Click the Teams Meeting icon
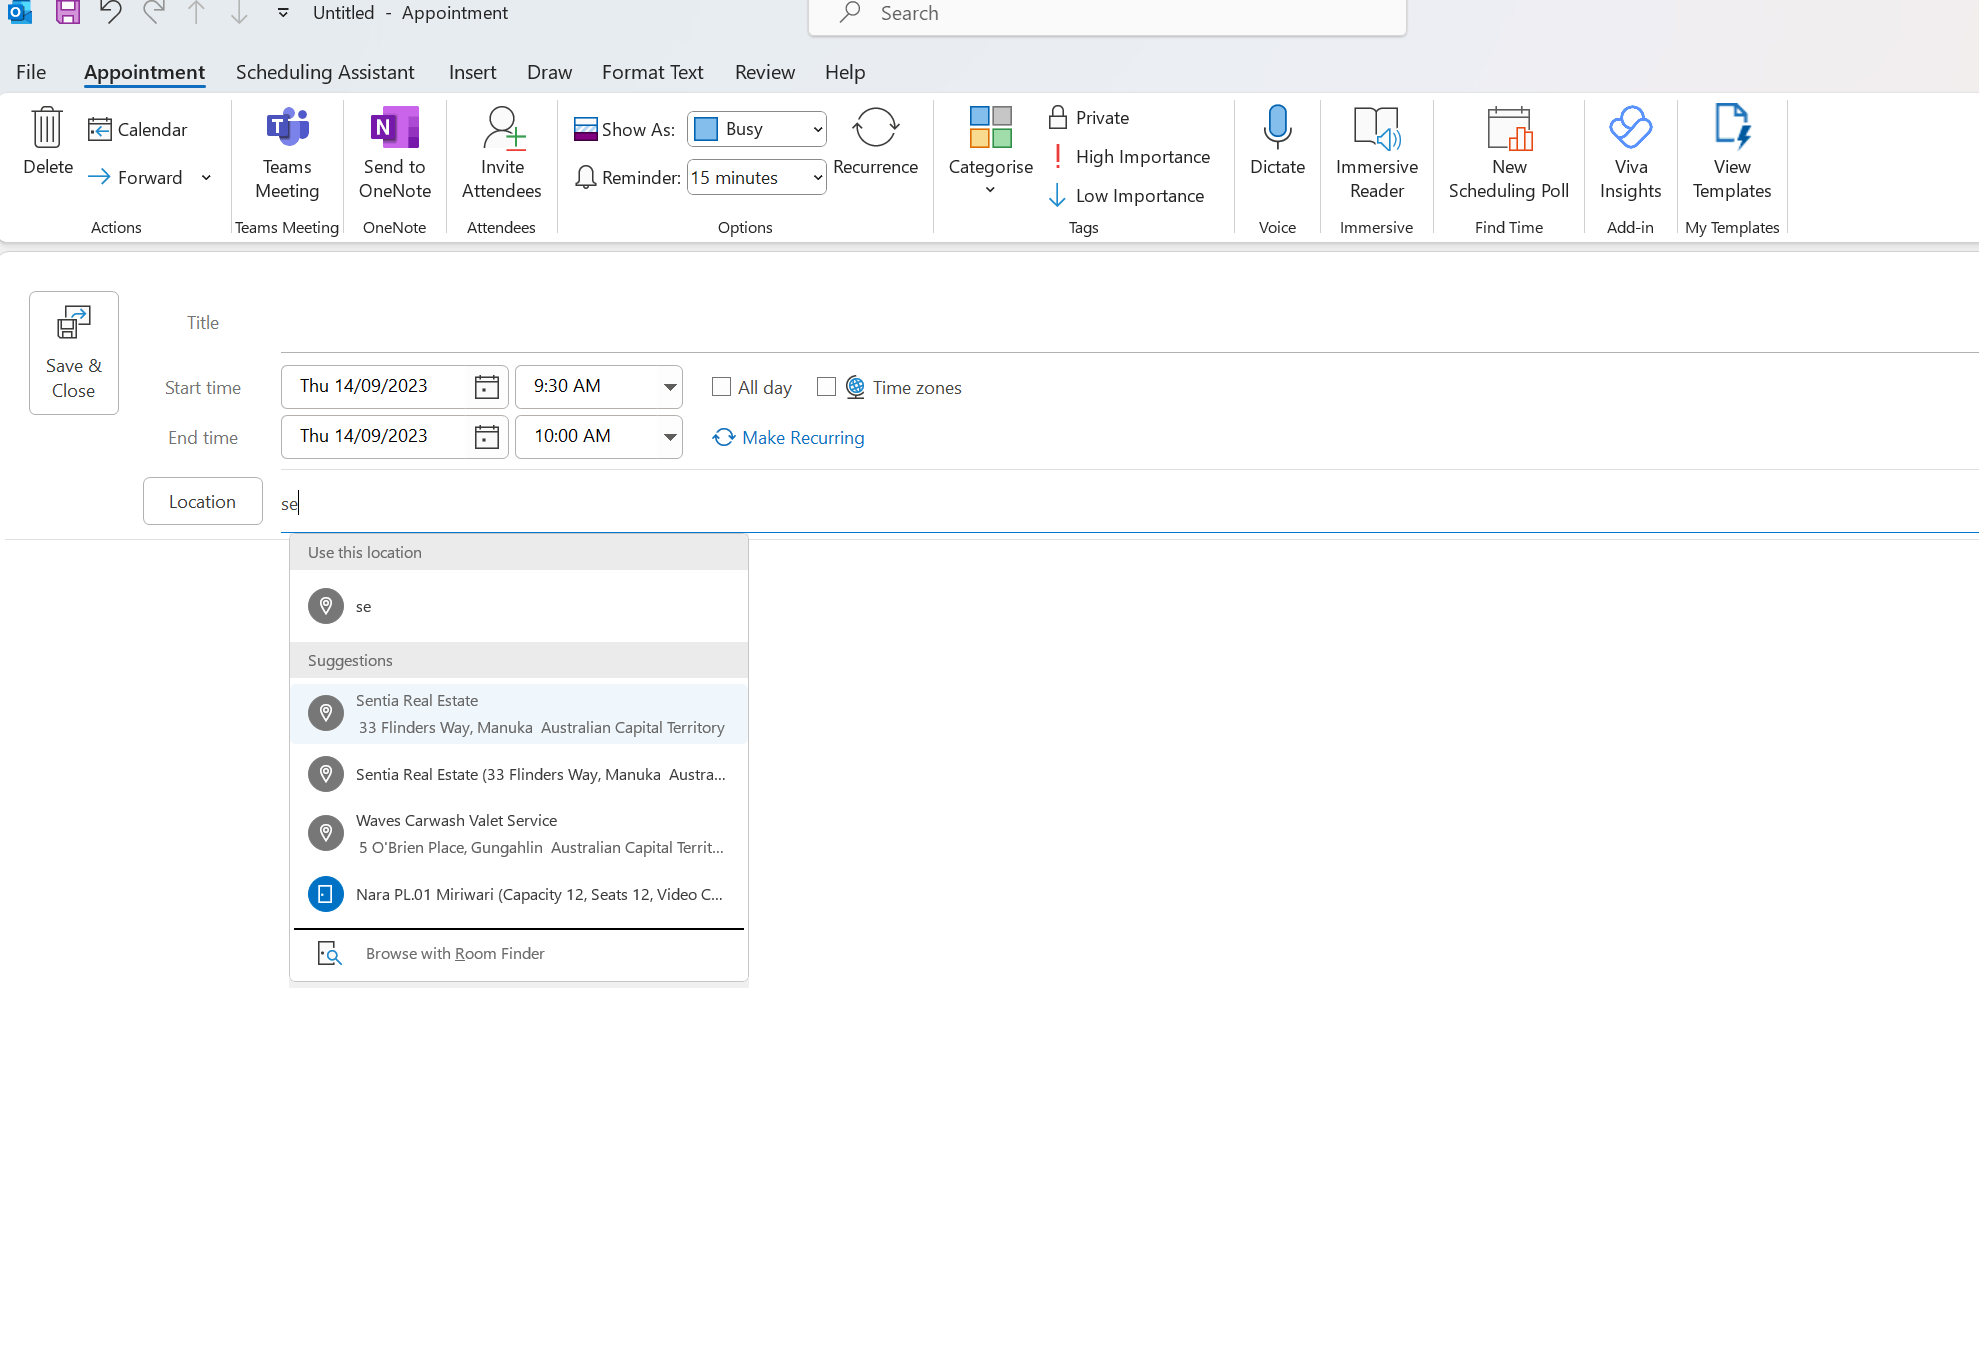The height and width of the screenshot is (1360, 1979). (287, 128)
